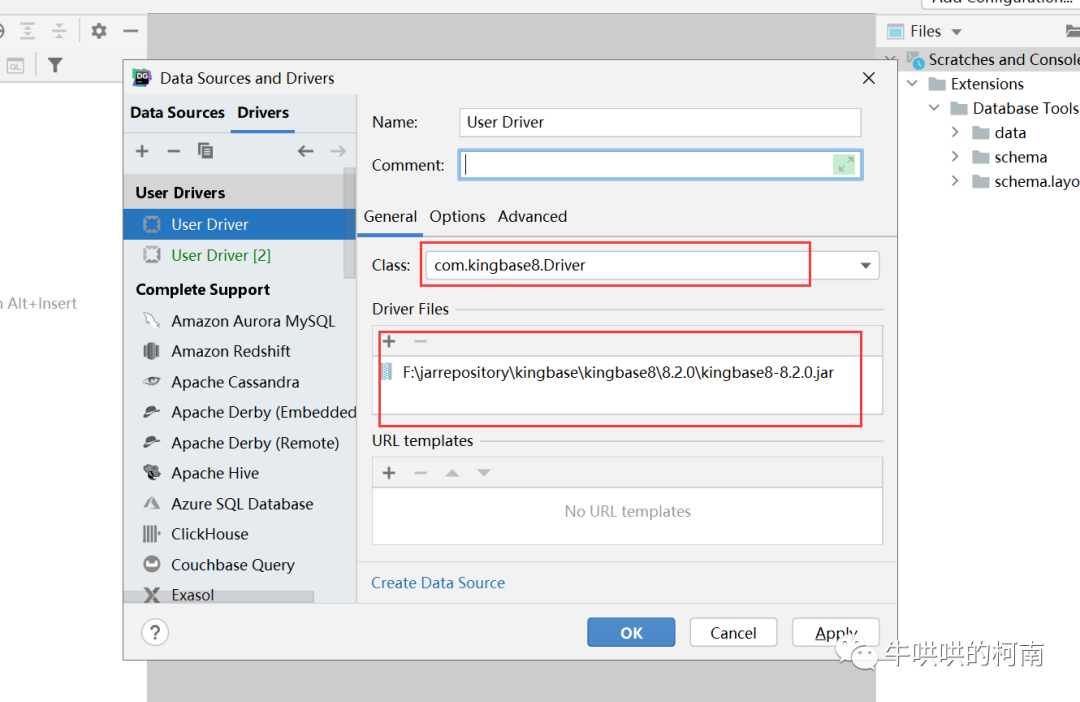Image resolution: width=1080 pixels, height=702 pixels.
Task: Click the expand all icon in toolbar
Action: pos(28,31)
